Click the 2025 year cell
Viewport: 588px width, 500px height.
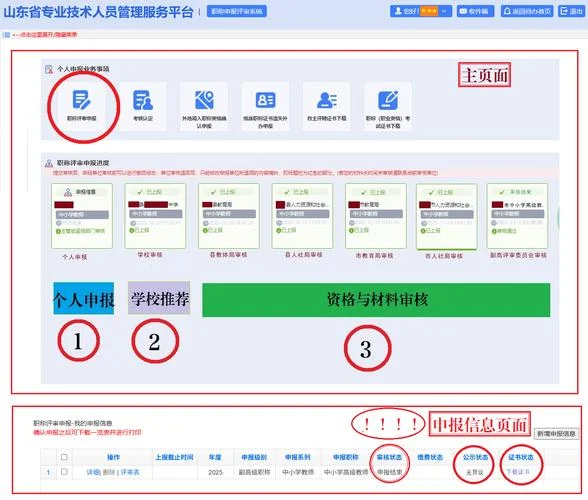[216, 472]
